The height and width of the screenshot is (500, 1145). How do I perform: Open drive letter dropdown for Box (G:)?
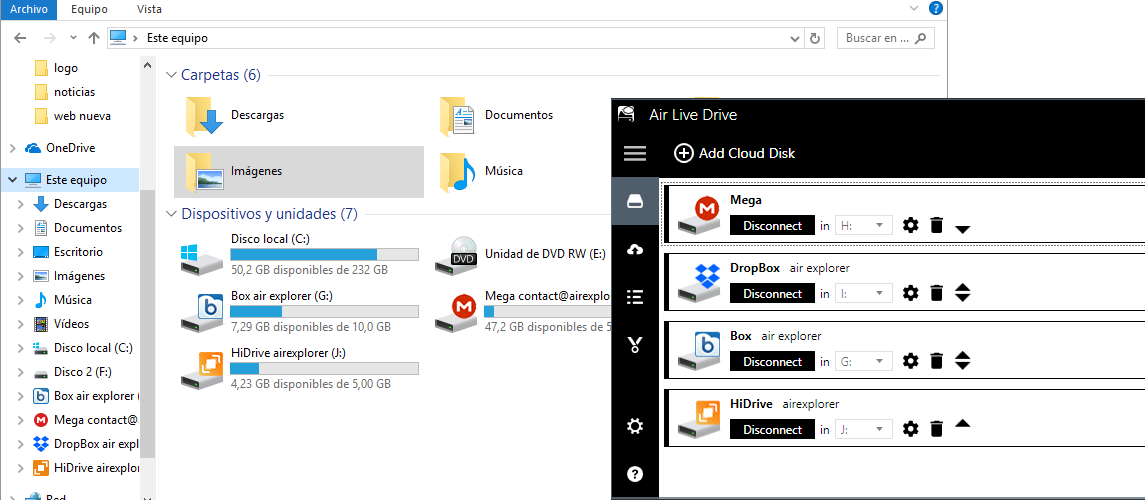pyautogui.click(x=864, y=361)
